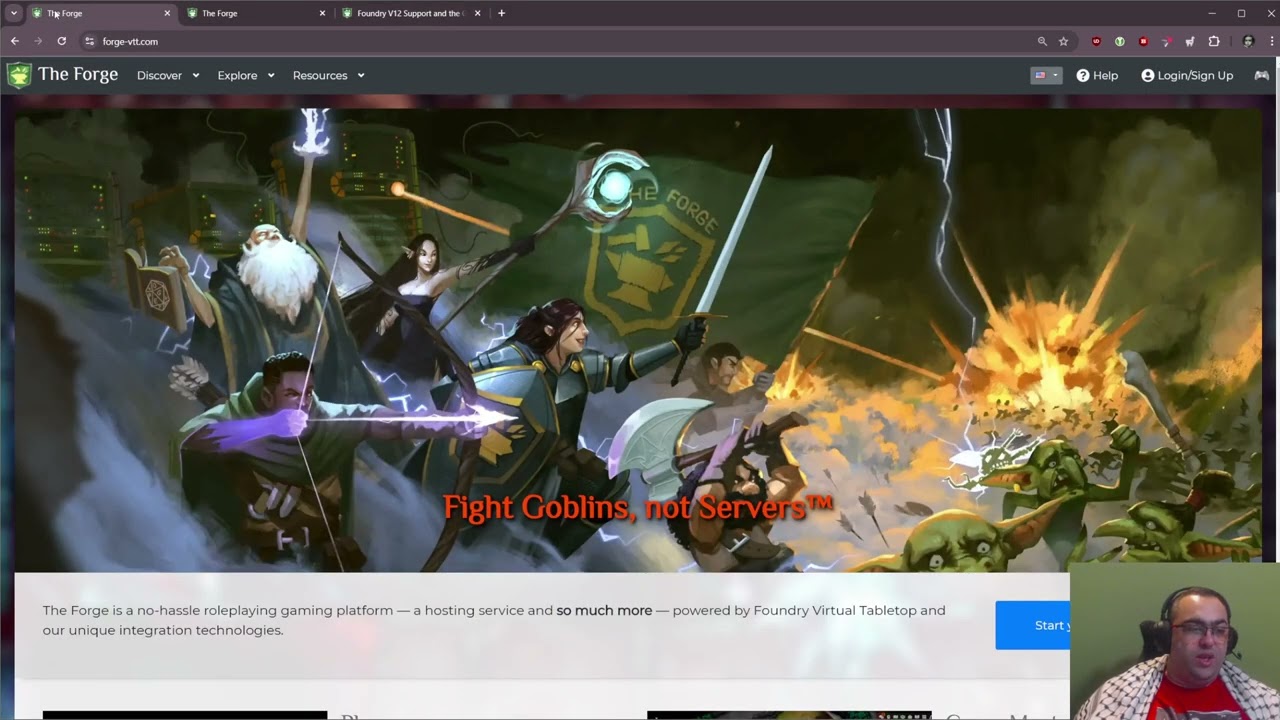The width and height of the screenshot is (1280, 720).
Task: View site information icon in address bar
Action: coord(89,41)
